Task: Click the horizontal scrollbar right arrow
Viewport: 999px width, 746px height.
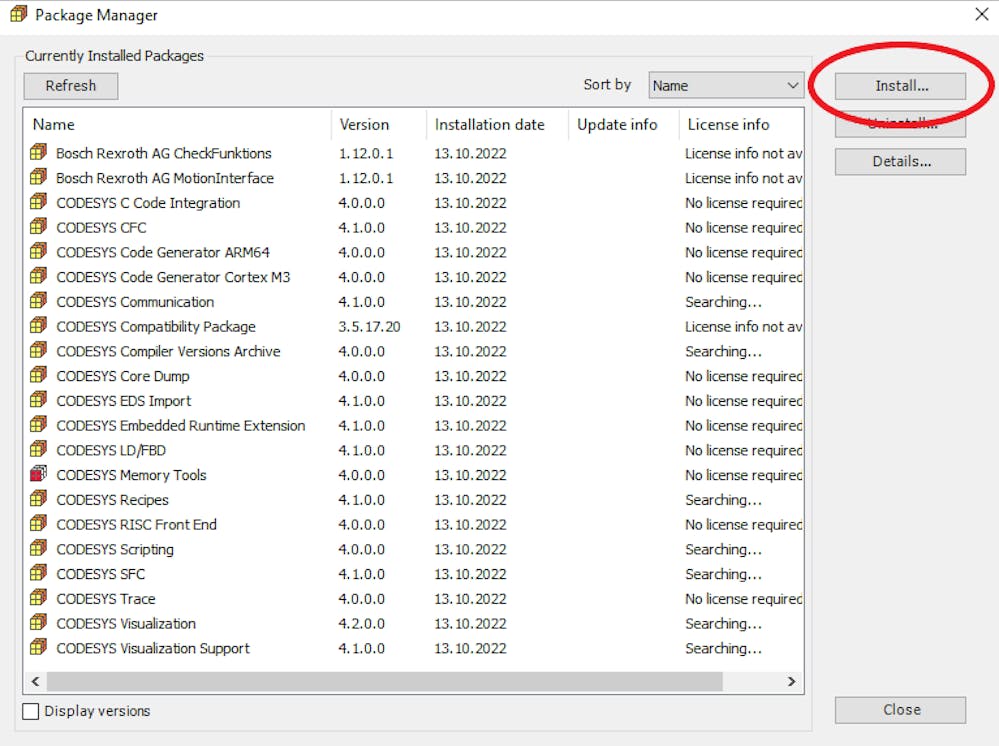Action: point(791,682)
